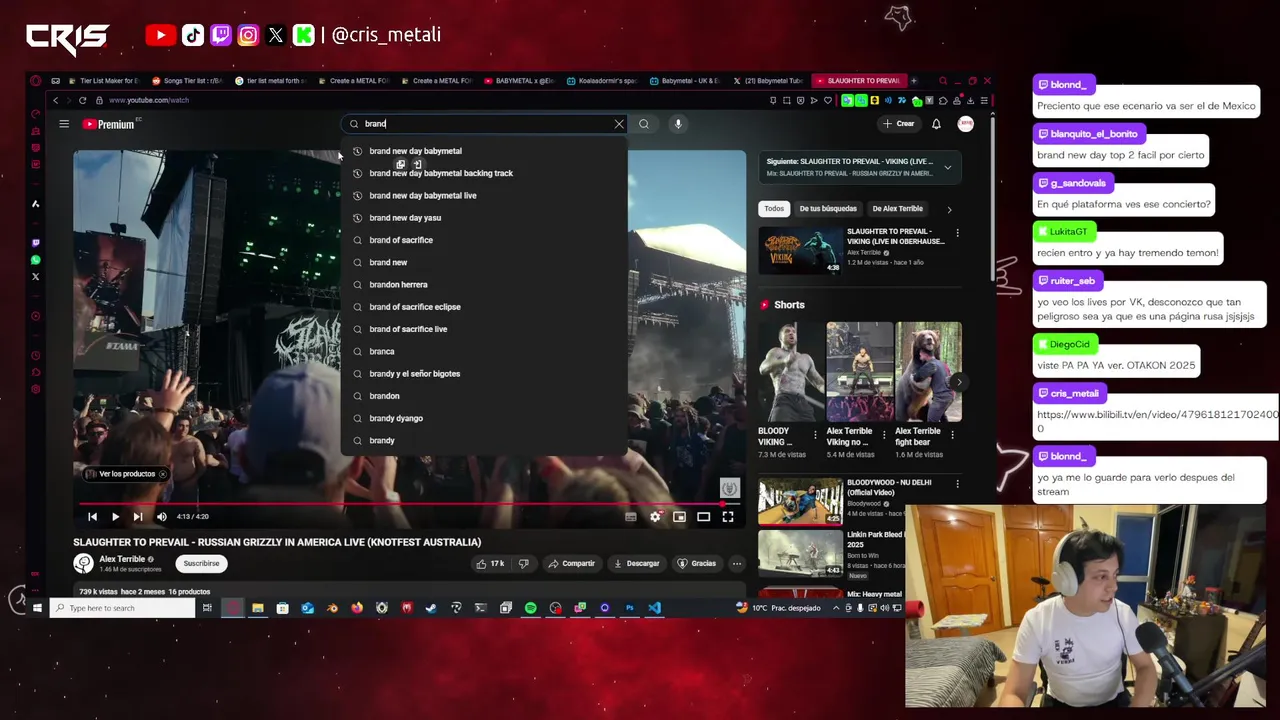Screen dimensions: 1280x720
Task: Mute the video volume speaker icon
Action: pyautogui.click(x=162, y=517)
